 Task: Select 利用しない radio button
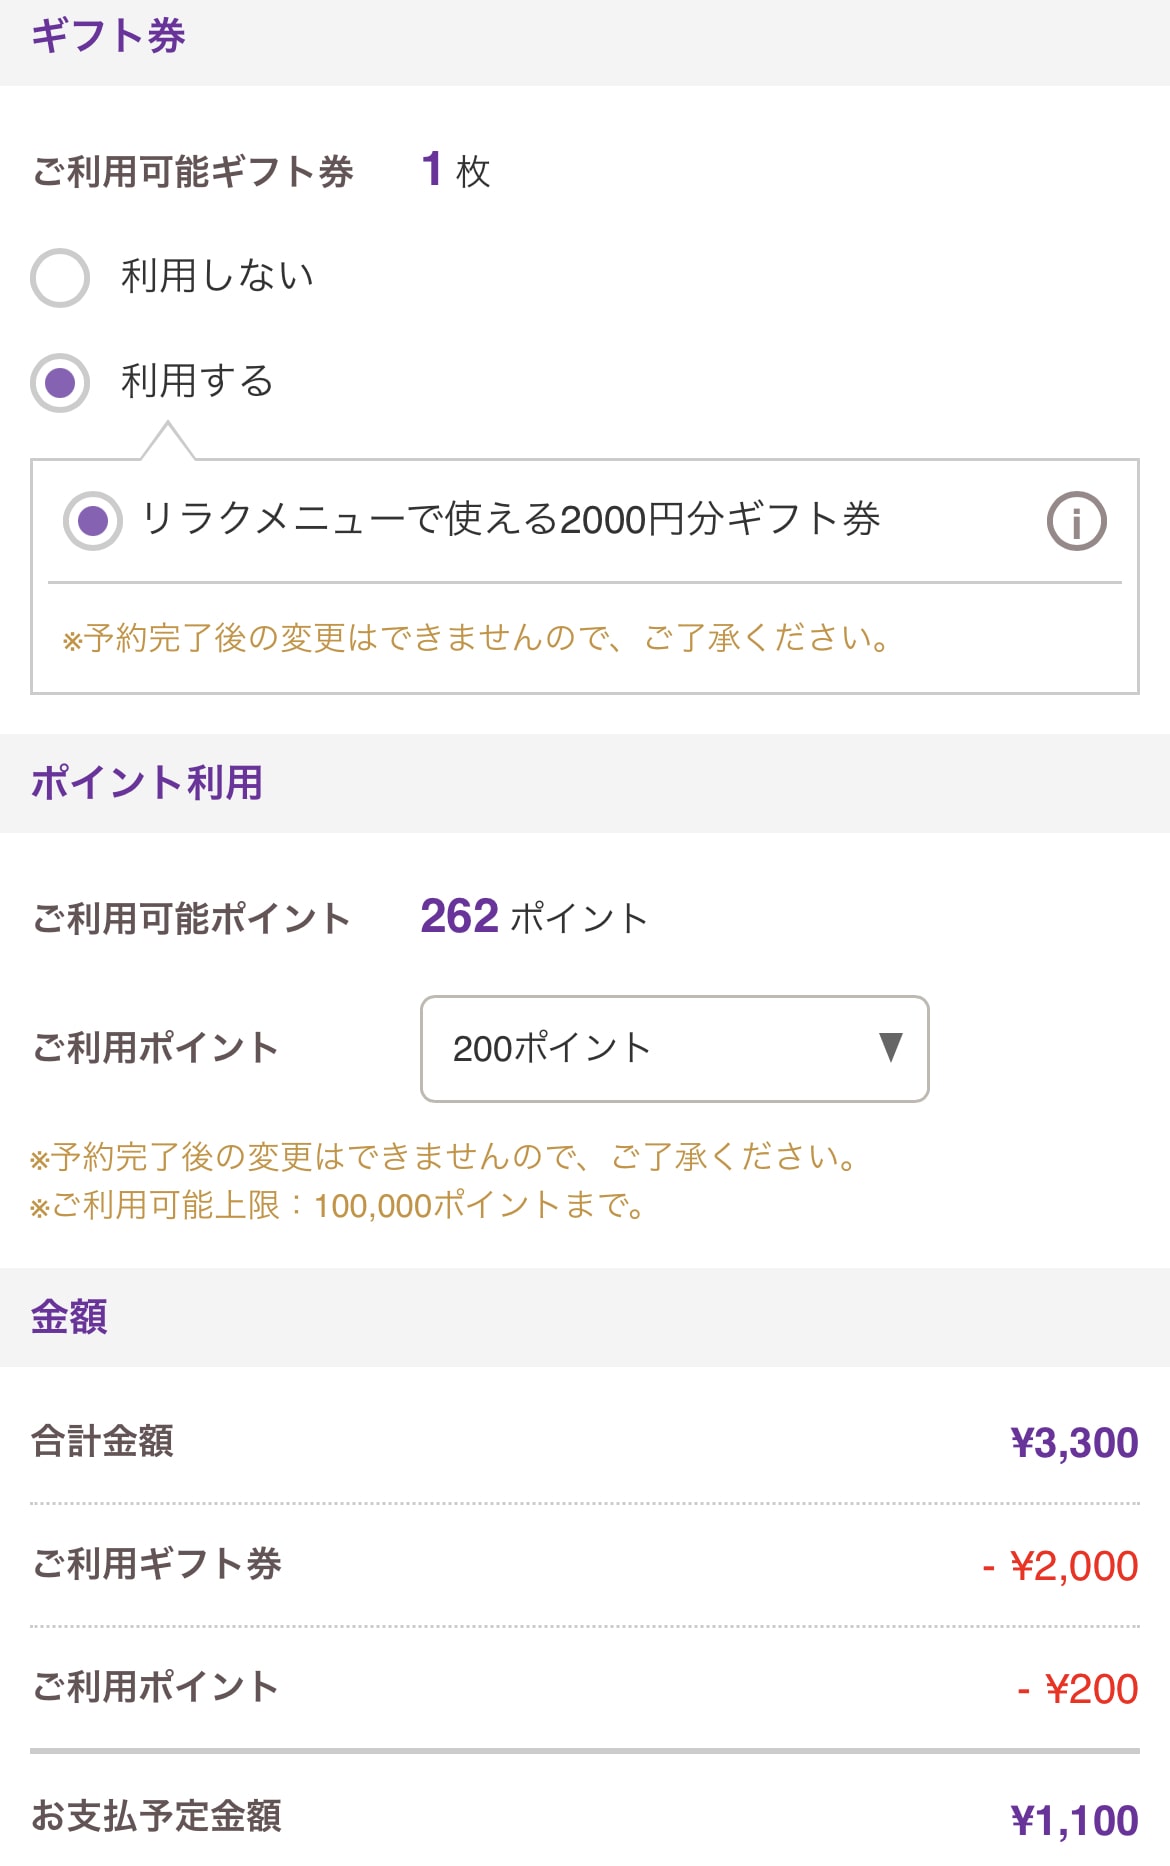(x=60, y=277)
